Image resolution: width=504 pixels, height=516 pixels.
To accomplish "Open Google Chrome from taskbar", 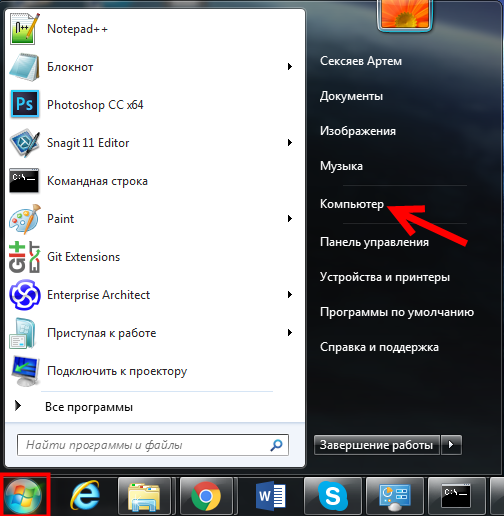I will [206, 496].
